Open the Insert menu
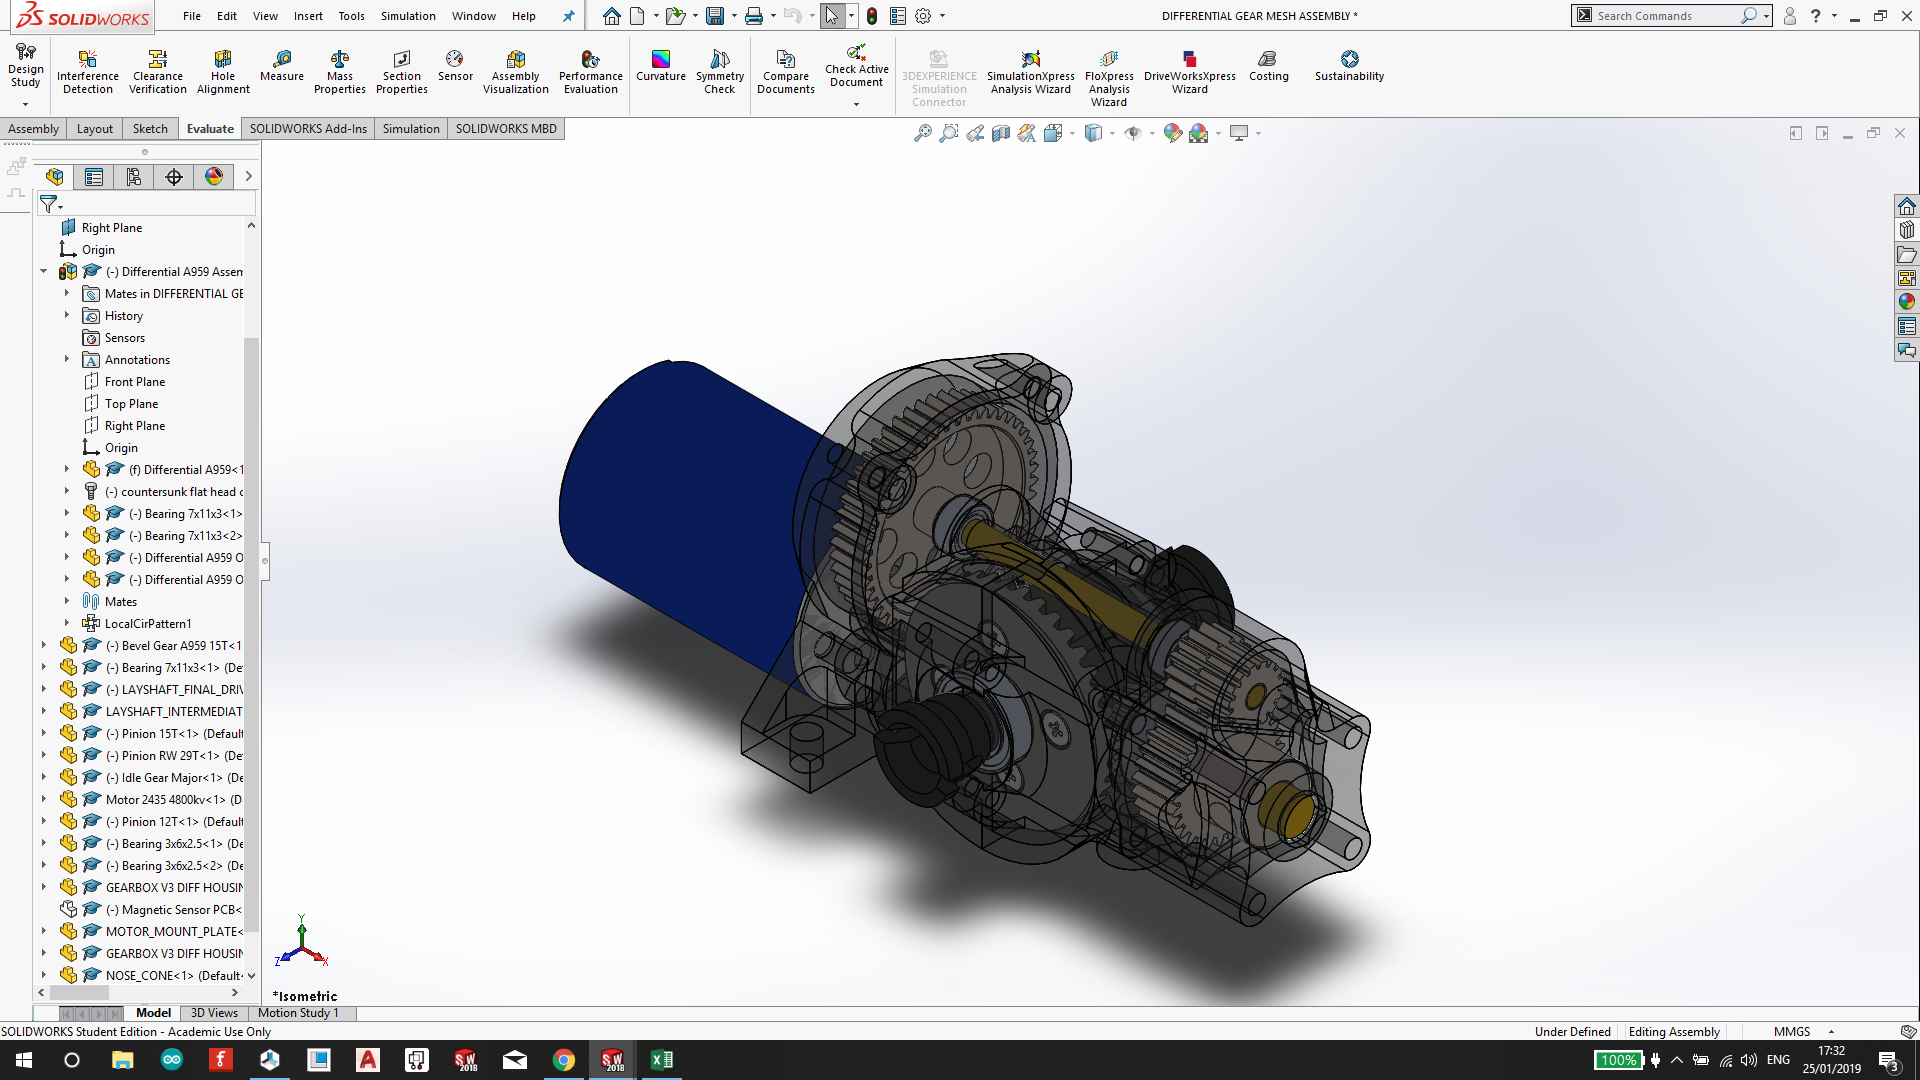Screen dimensions: 1920x1080 [x=308, y=16]
